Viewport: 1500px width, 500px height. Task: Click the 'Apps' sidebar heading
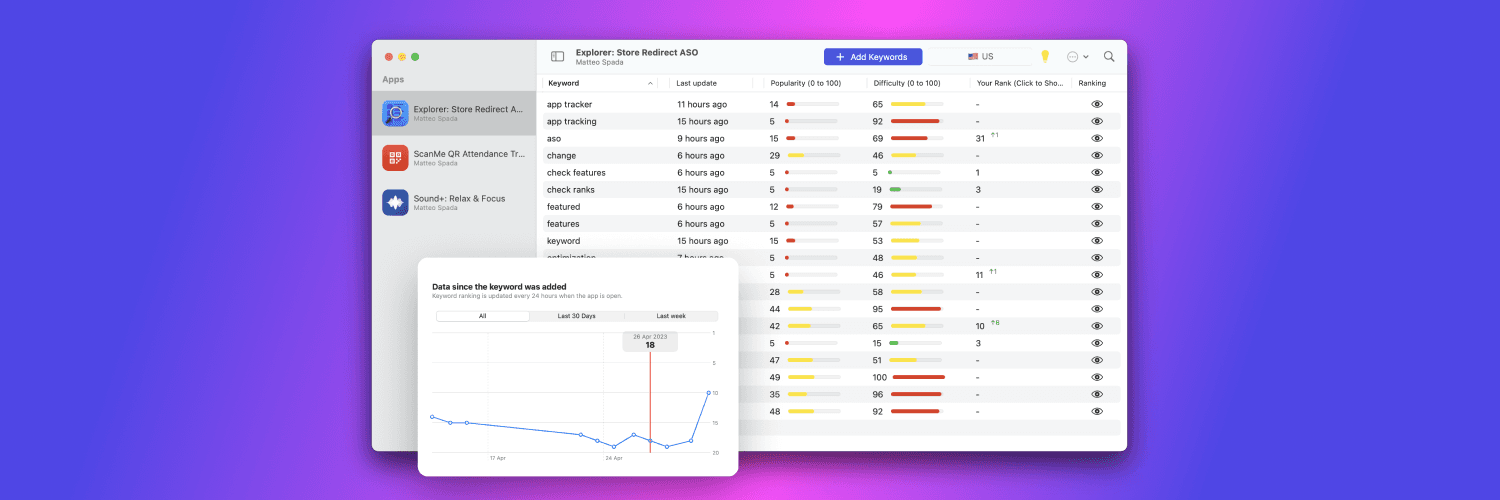click(x=392, y=79)
